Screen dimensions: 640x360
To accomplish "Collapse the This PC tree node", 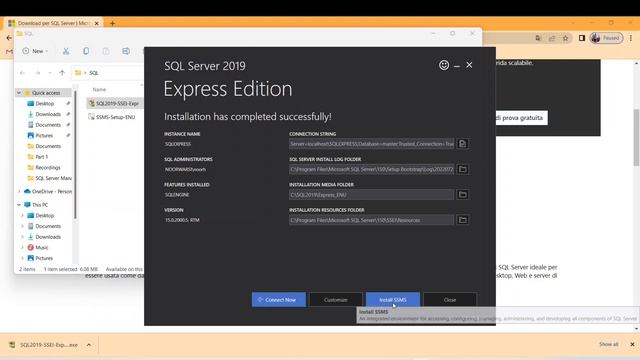I will 19,205.
